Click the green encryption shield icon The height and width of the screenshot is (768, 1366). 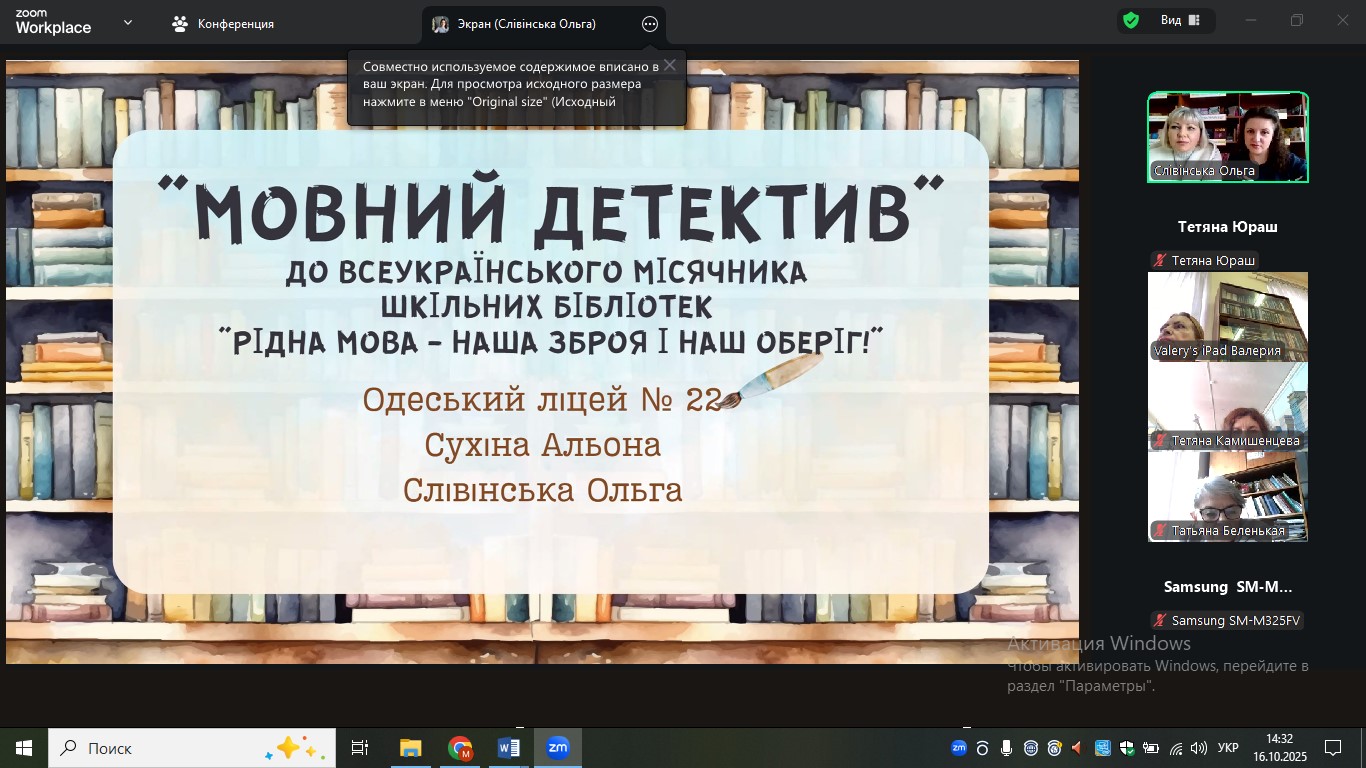pos(1131,21)
